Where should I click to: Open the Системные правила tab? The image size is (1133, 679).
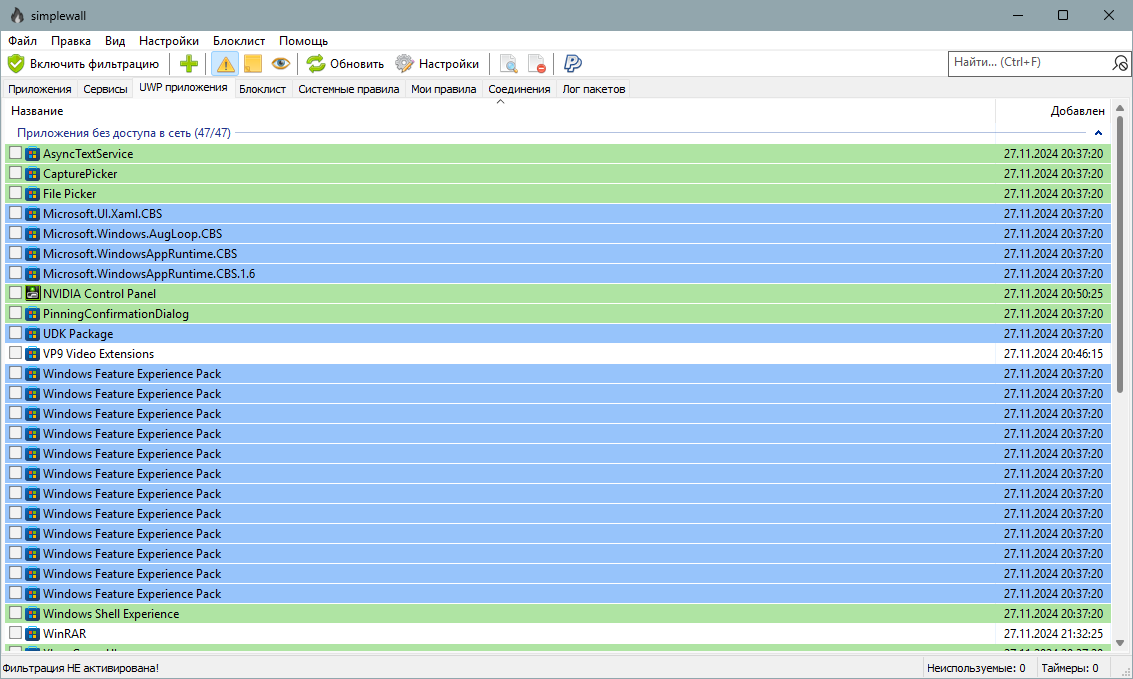click(x=349, y=89)
